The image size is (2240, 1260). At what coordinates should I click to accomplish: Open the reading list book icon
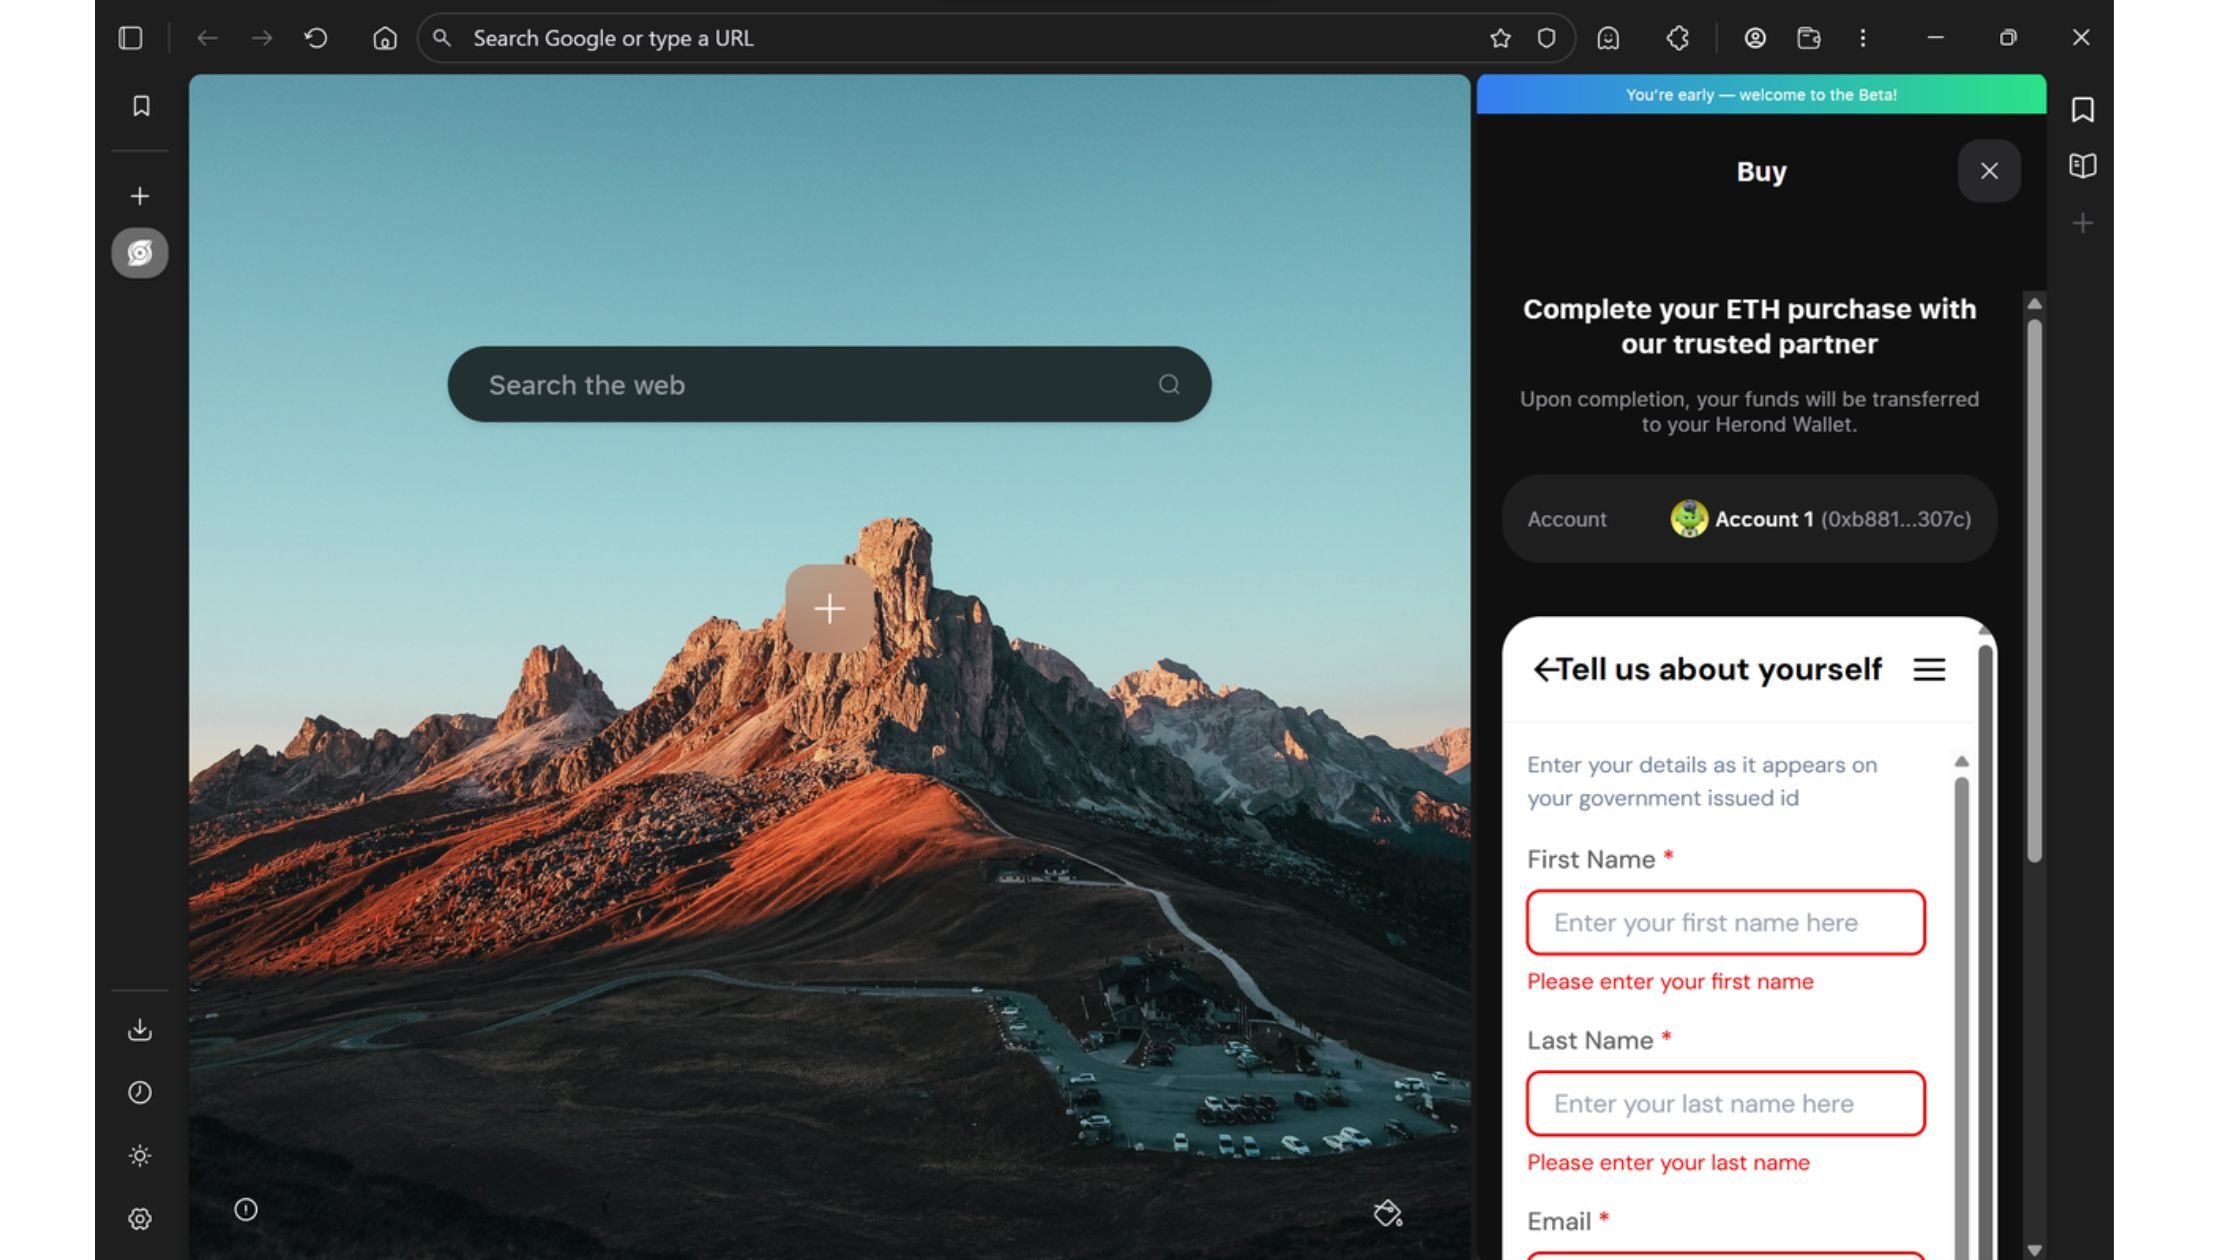point(2083,165)
